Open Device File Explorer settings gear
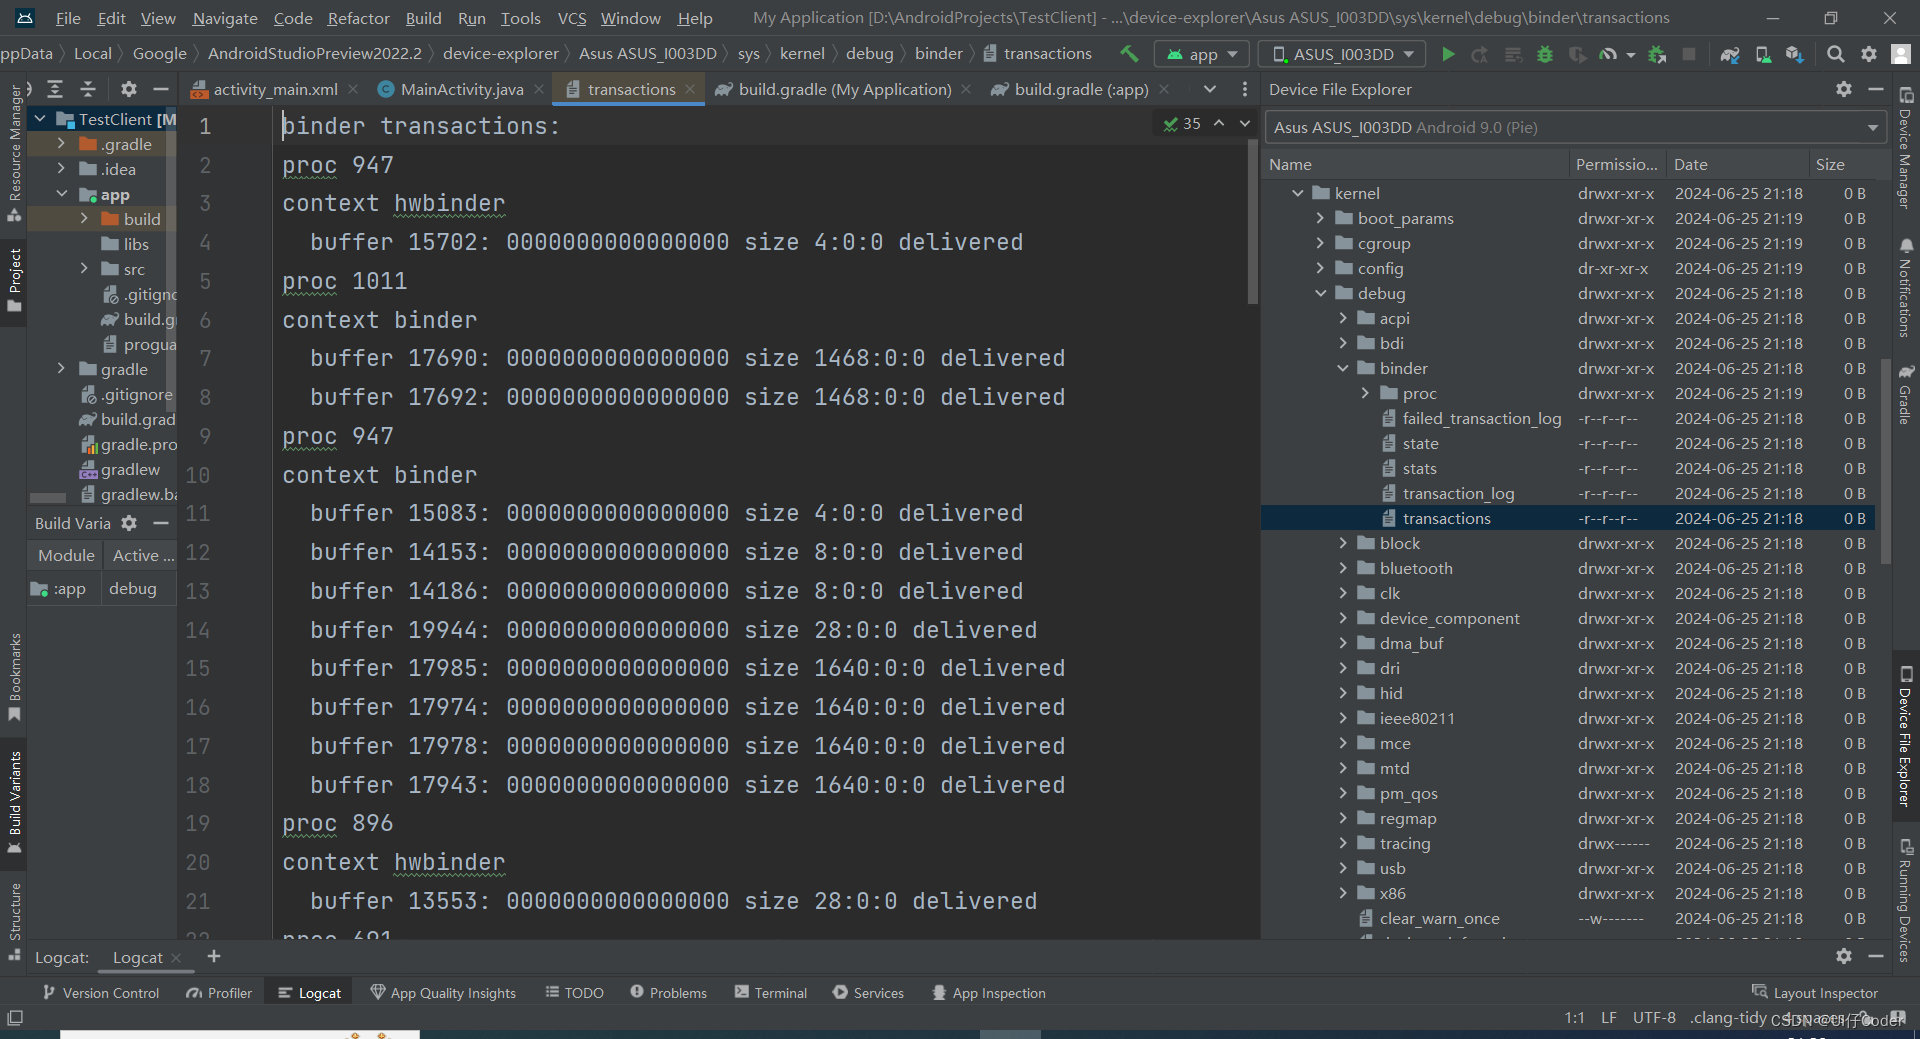 pyautogui.click(x=1844, y=89)
